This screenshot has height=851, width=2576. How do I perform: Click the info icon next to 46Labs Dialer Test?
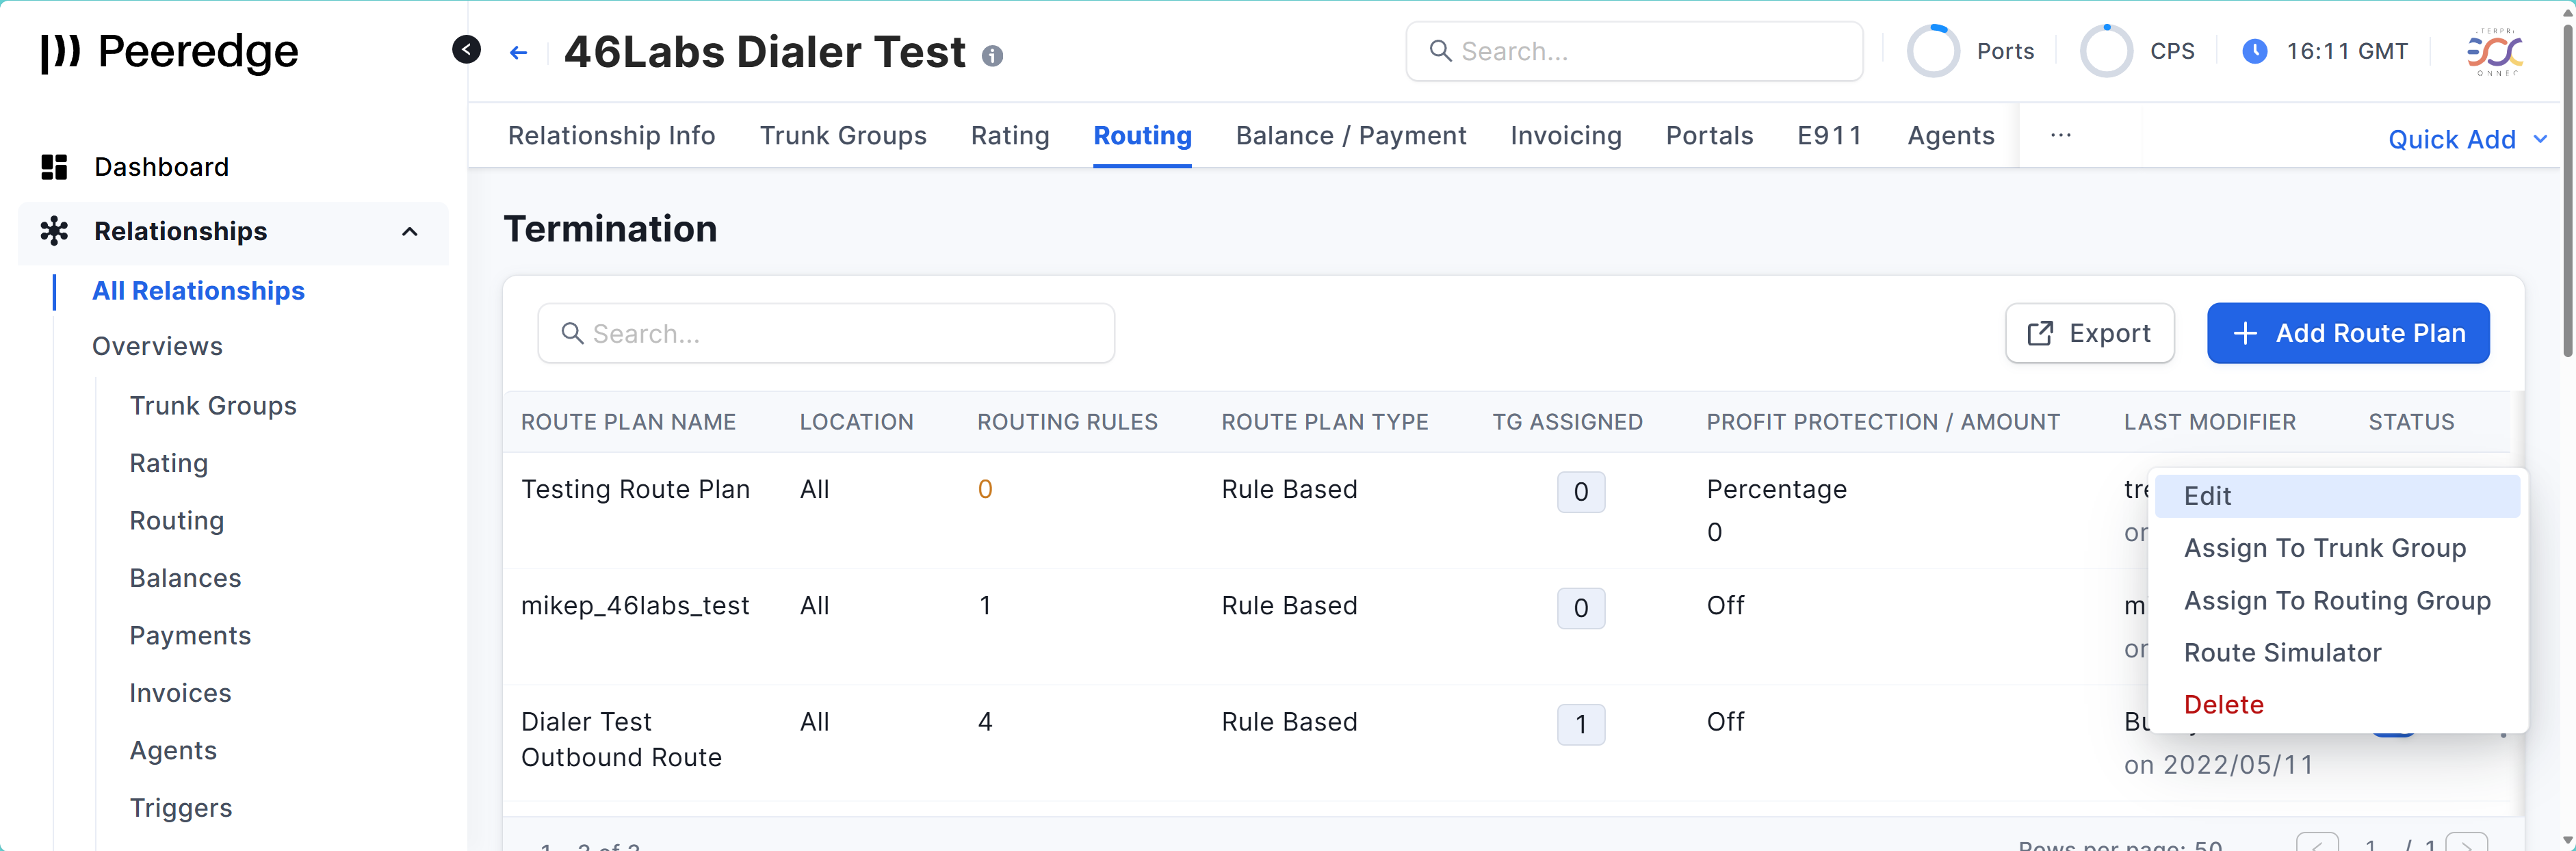[x=992, y=56]
